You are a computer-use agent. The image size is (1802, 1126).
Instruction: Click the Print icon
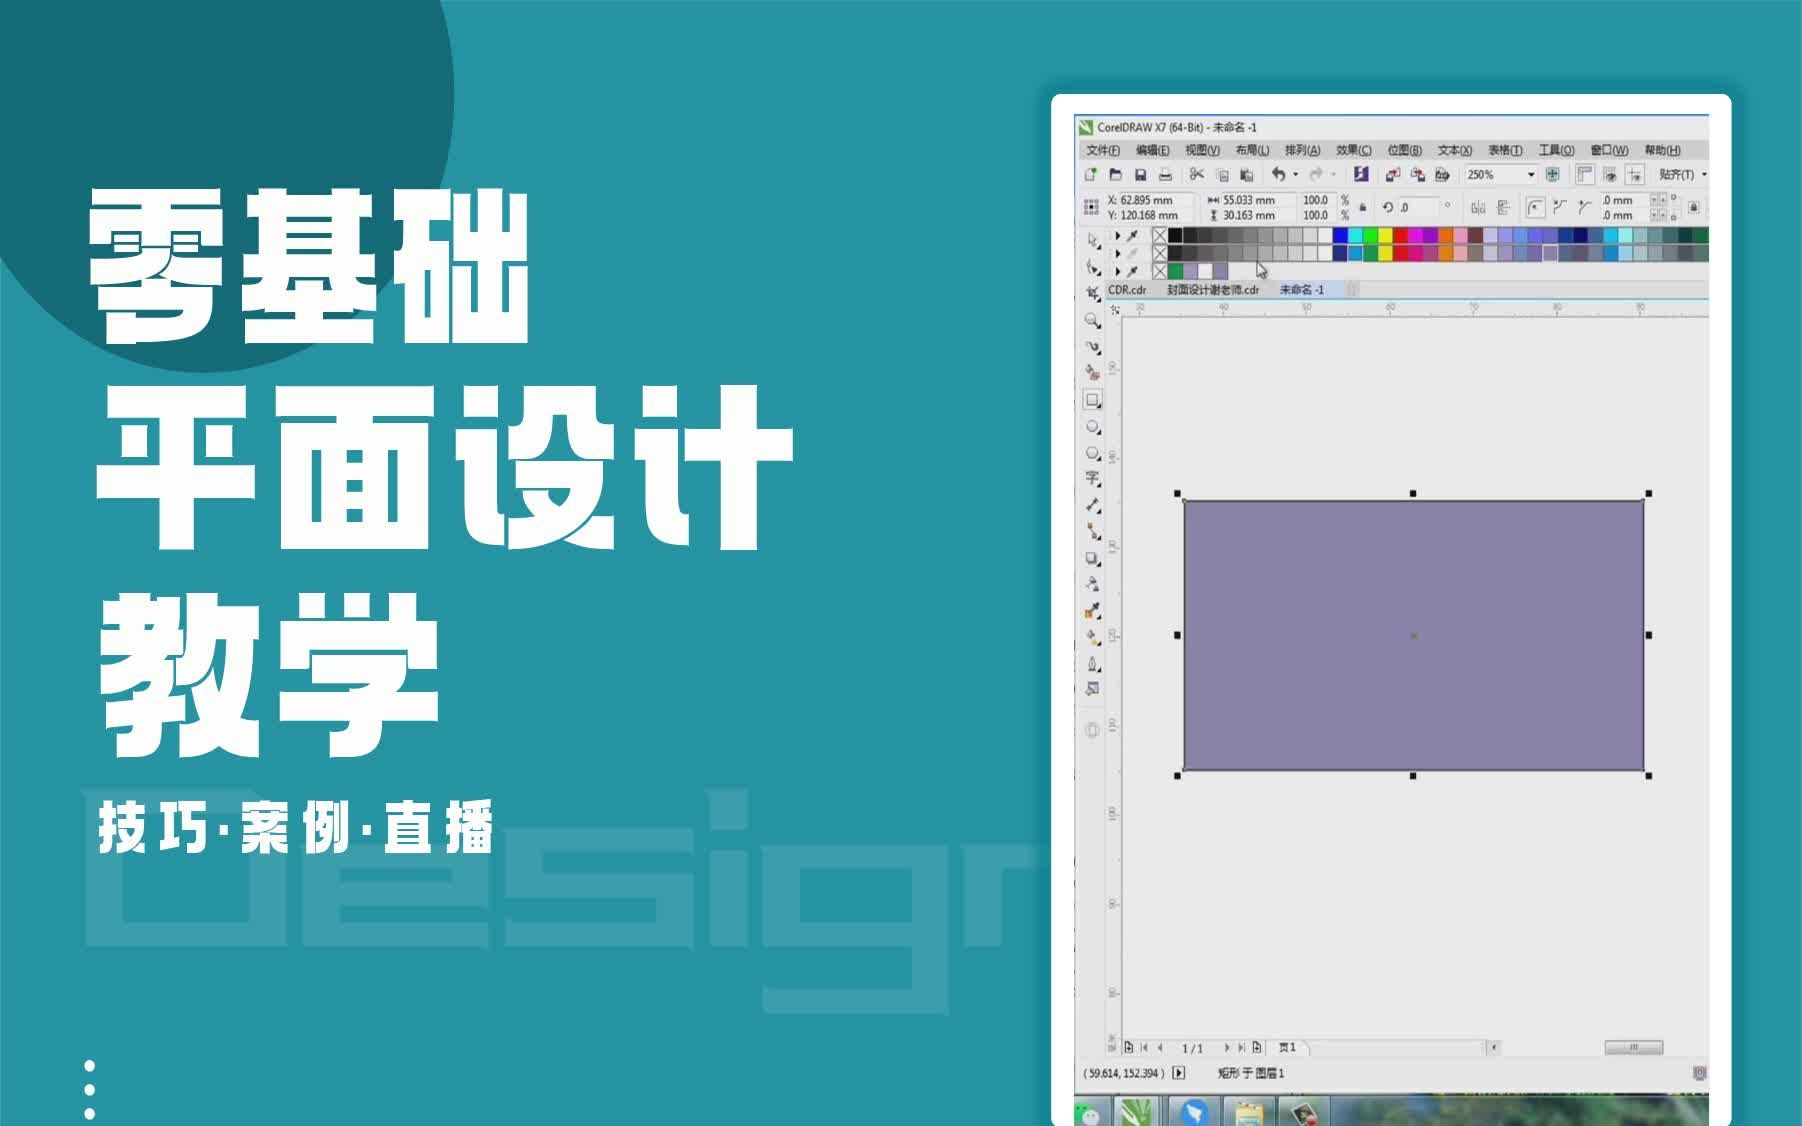pos(1165,174)
